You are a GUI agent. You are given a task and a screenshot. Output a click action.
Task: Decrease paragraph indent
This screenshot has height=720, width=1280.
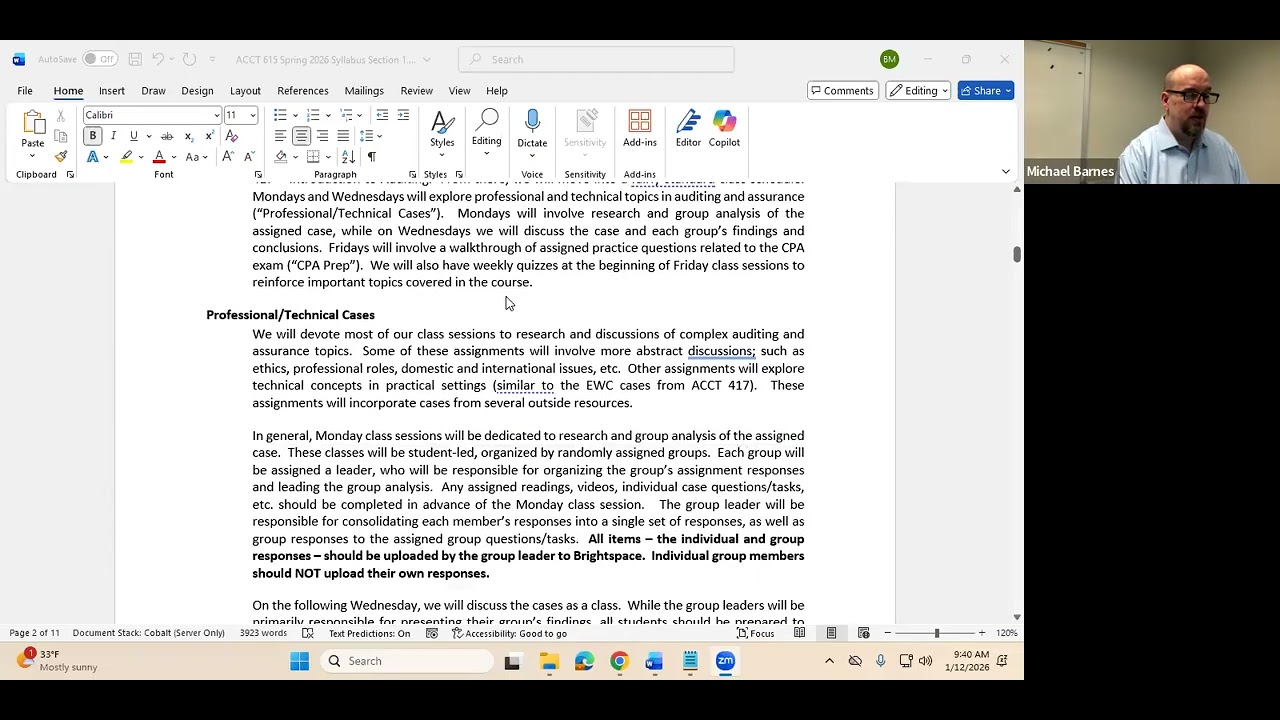pos(382,115)
